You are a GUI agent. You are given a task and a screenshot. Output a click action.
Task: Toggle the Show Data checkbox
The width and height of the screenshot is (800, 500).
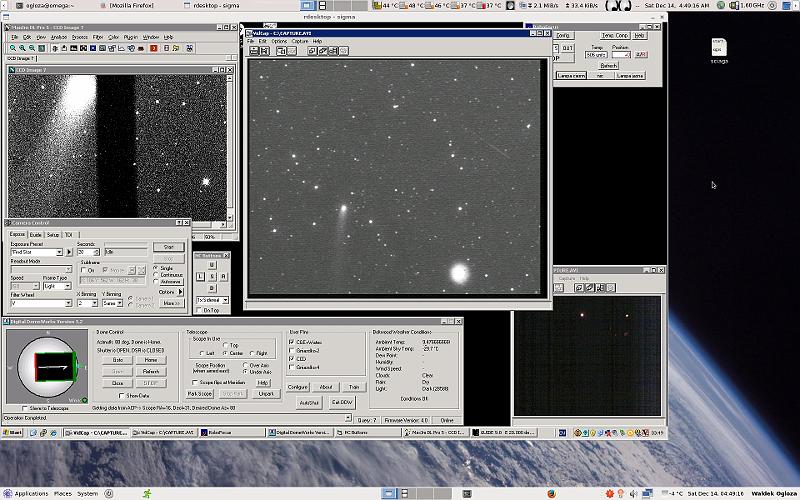click(x=121, y=395)
